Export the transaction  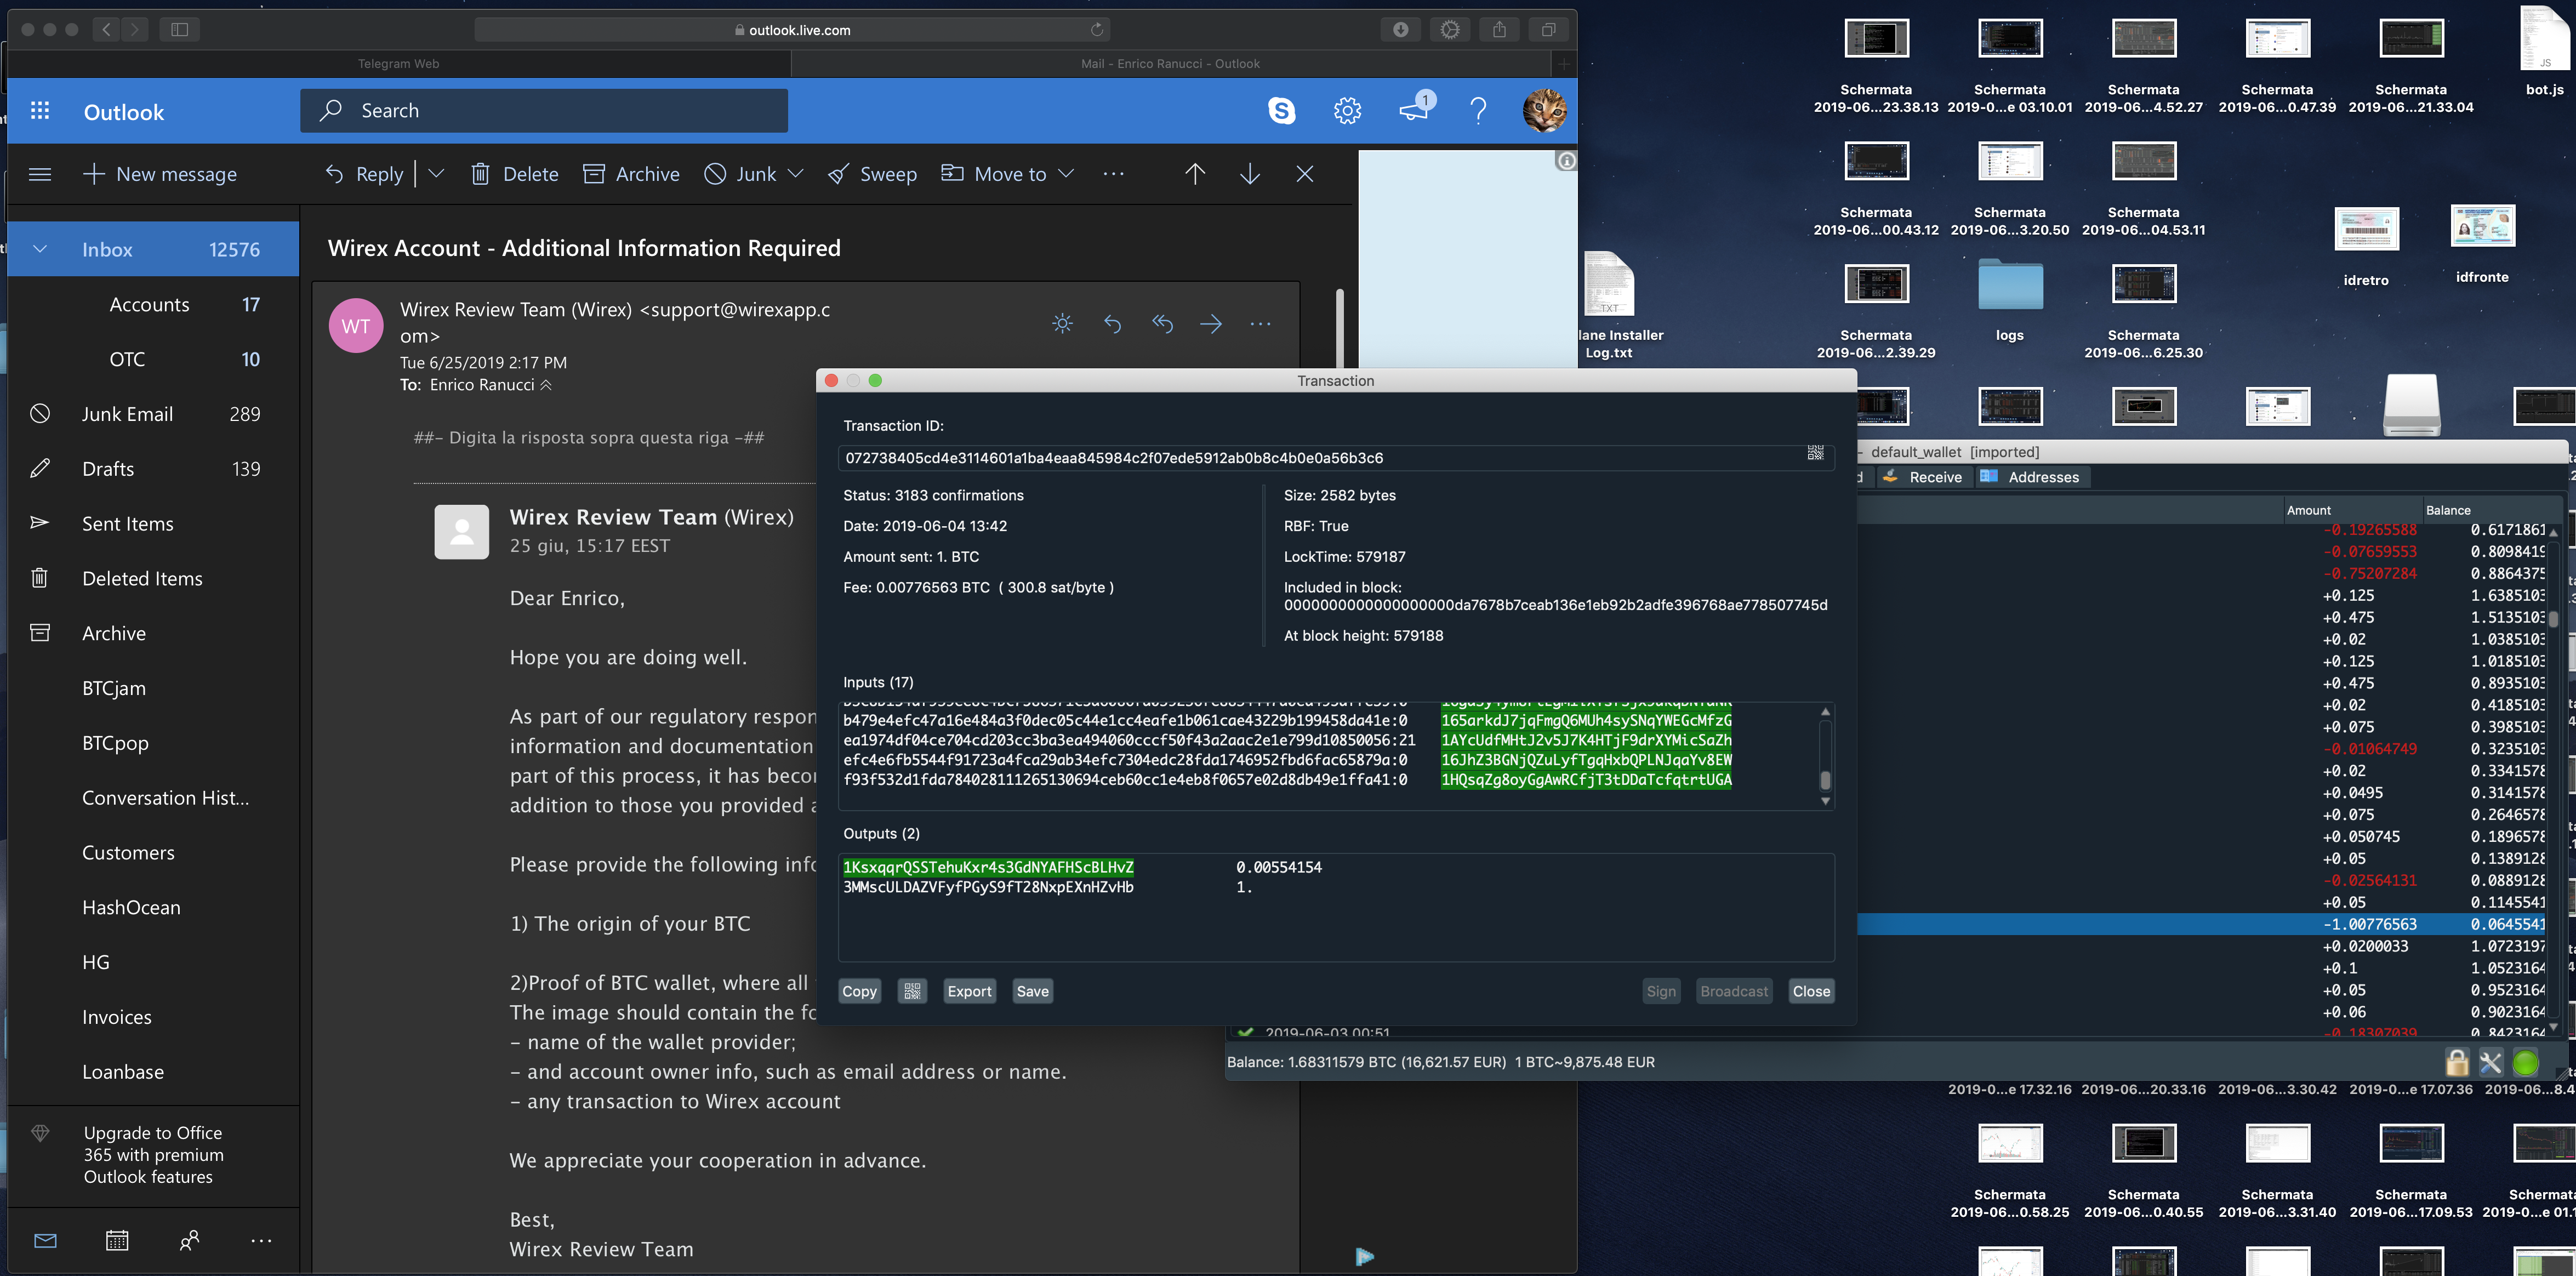coord(969,991)
